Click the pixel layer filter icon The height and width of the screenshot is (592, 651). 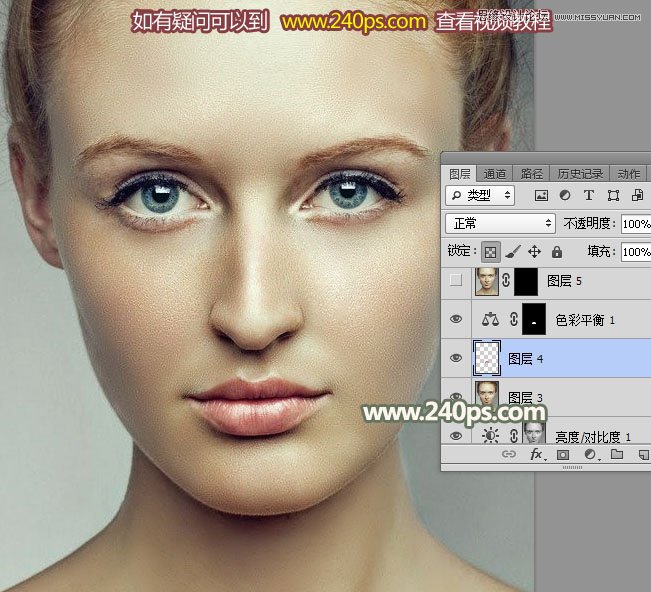pyautogui.click(x=541, y=195)
